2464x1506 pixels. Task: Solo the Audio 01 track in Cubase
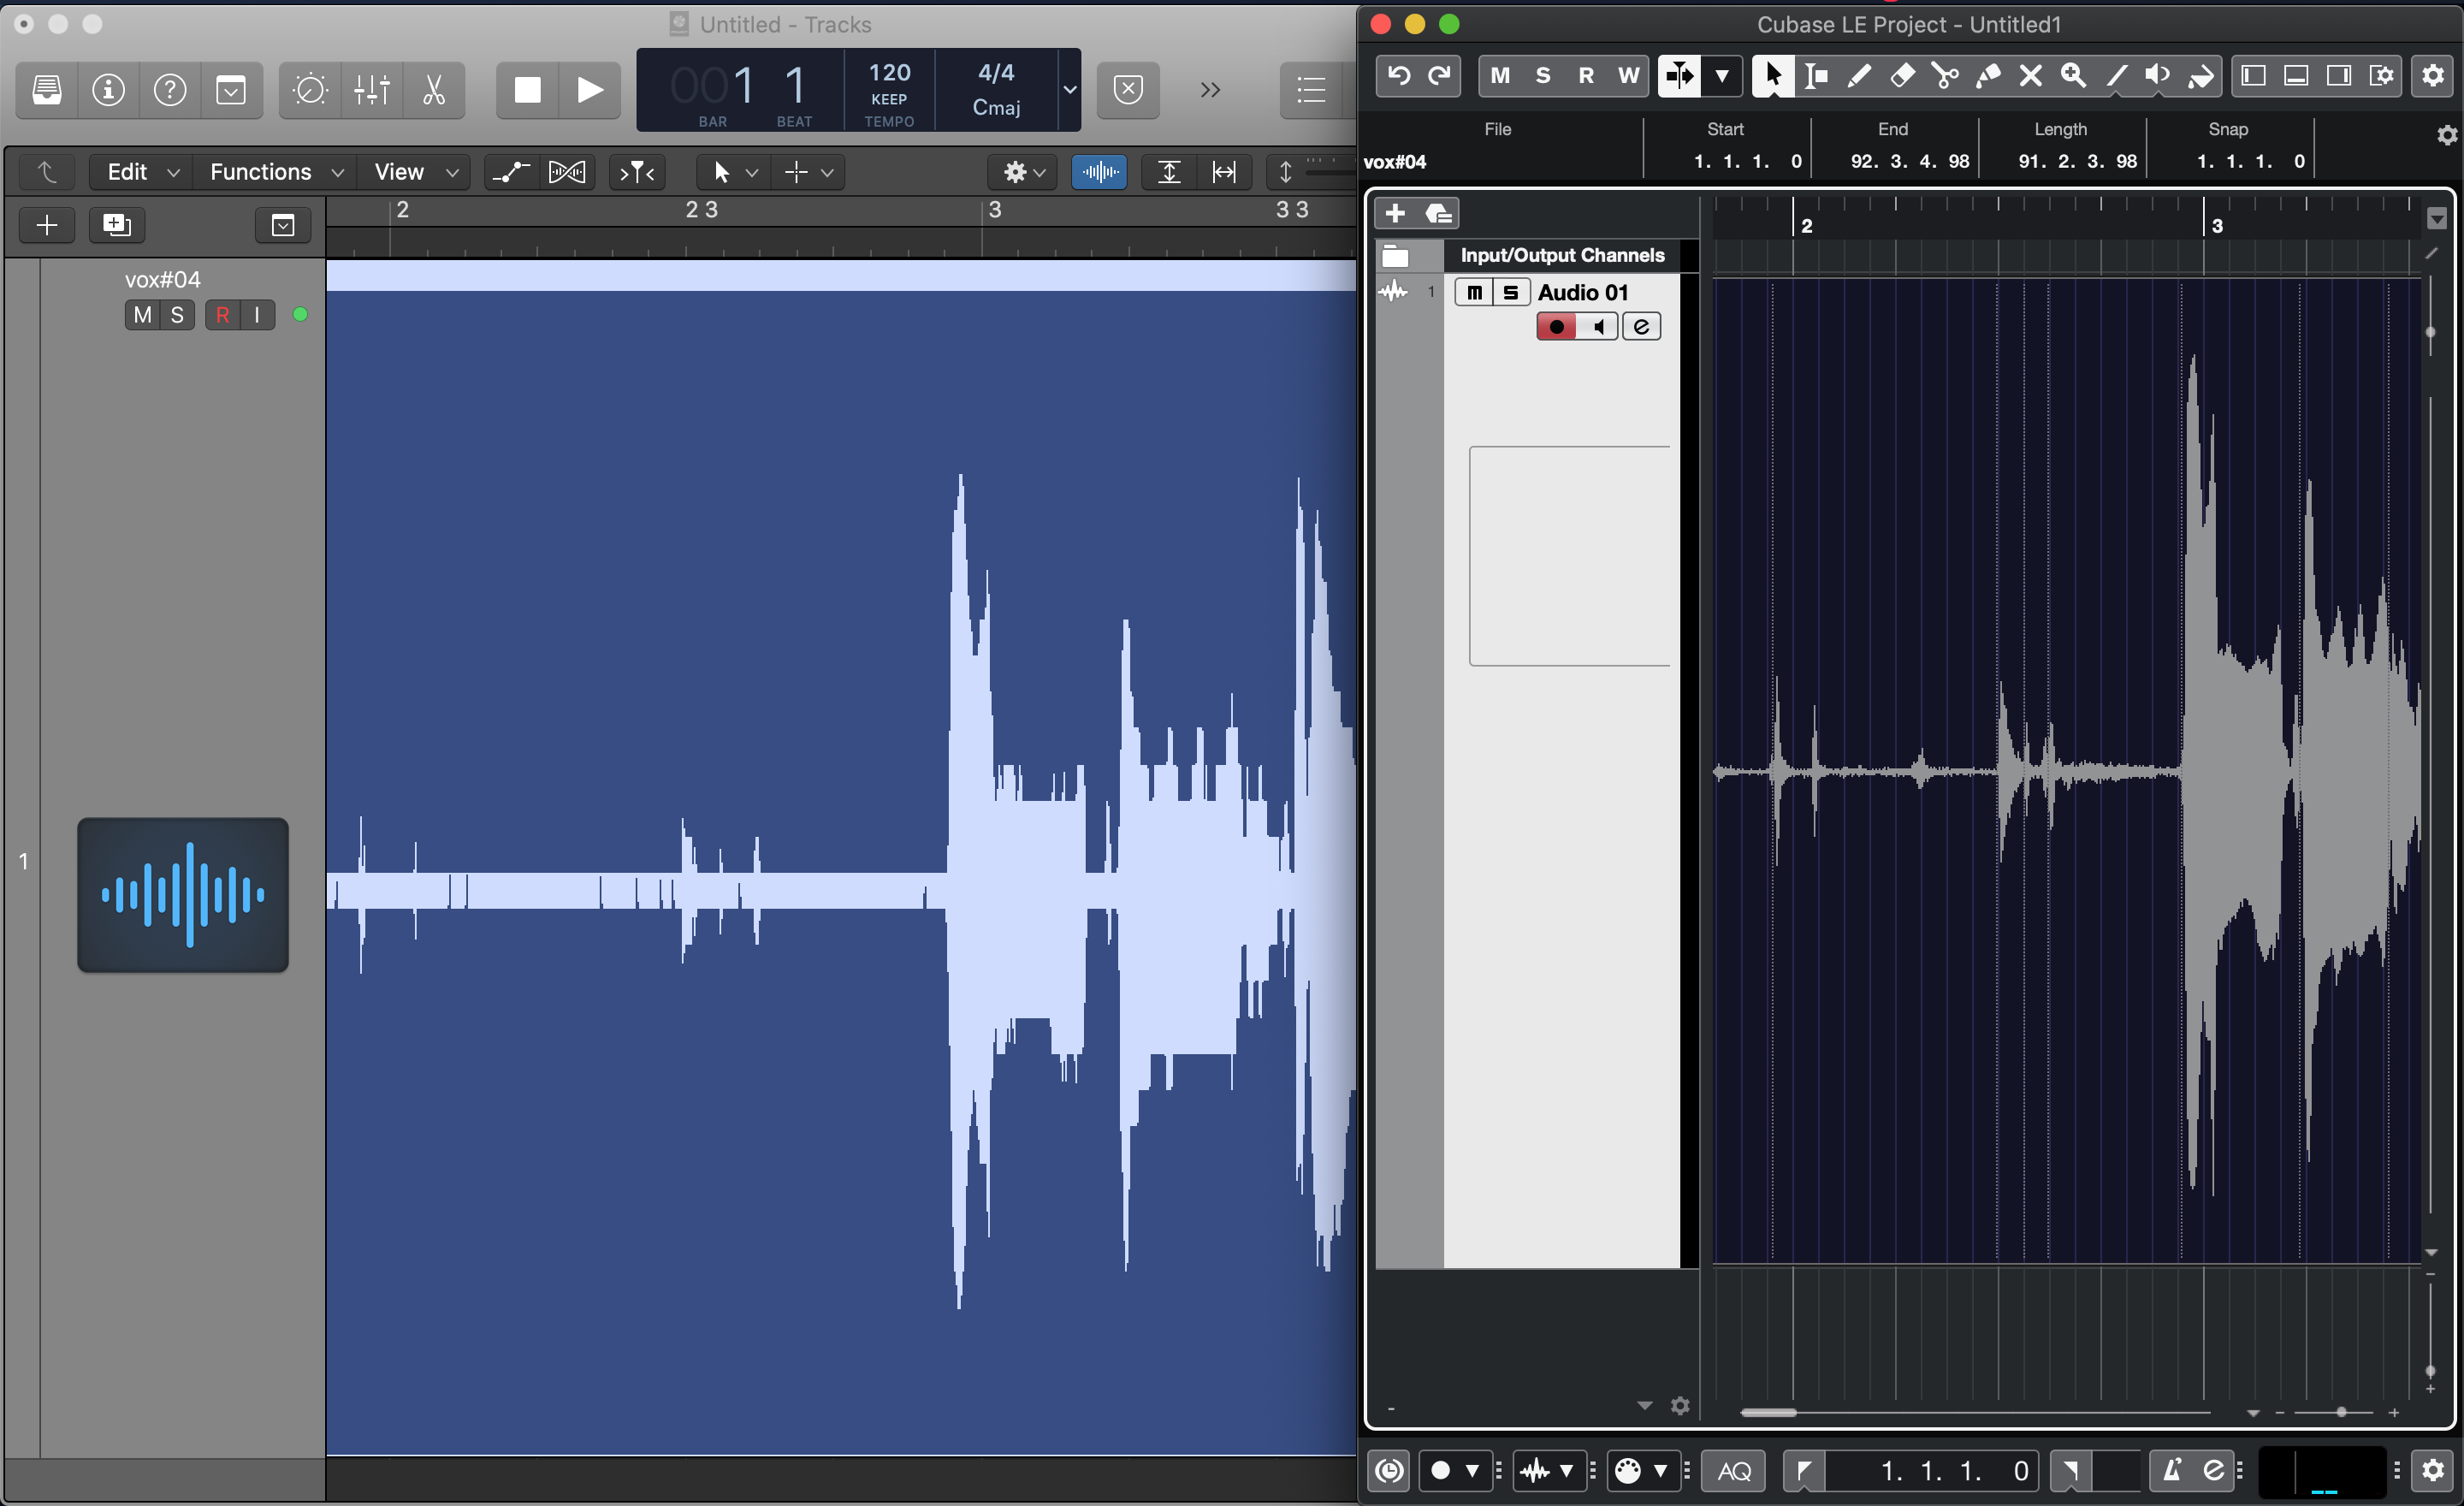click(x=1510, y=292)
